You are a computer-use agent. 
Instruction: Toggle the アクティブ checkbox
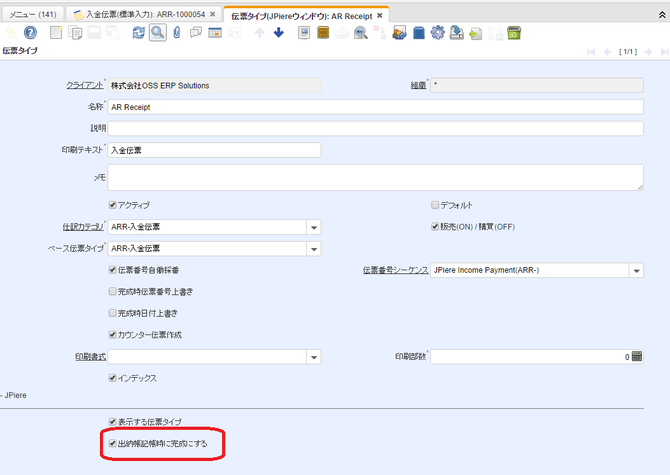coord(112,205)
